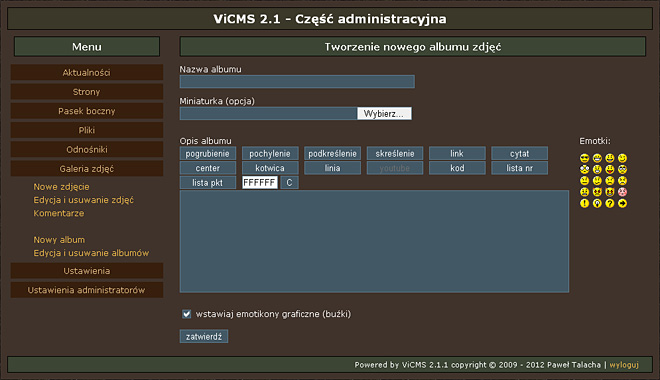Click the Miniaturka file path field

pos(268,114)
